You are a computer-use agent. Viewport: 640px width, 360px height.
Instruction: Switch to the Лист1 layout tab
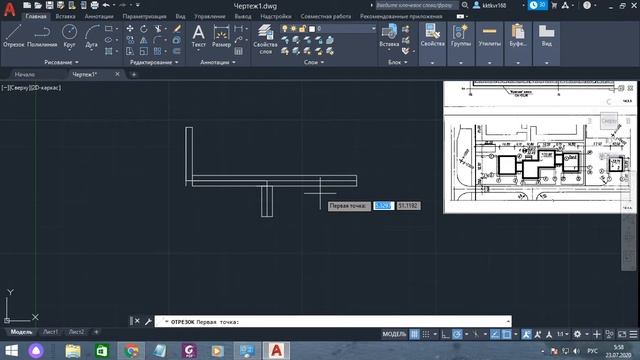point(50,332)
